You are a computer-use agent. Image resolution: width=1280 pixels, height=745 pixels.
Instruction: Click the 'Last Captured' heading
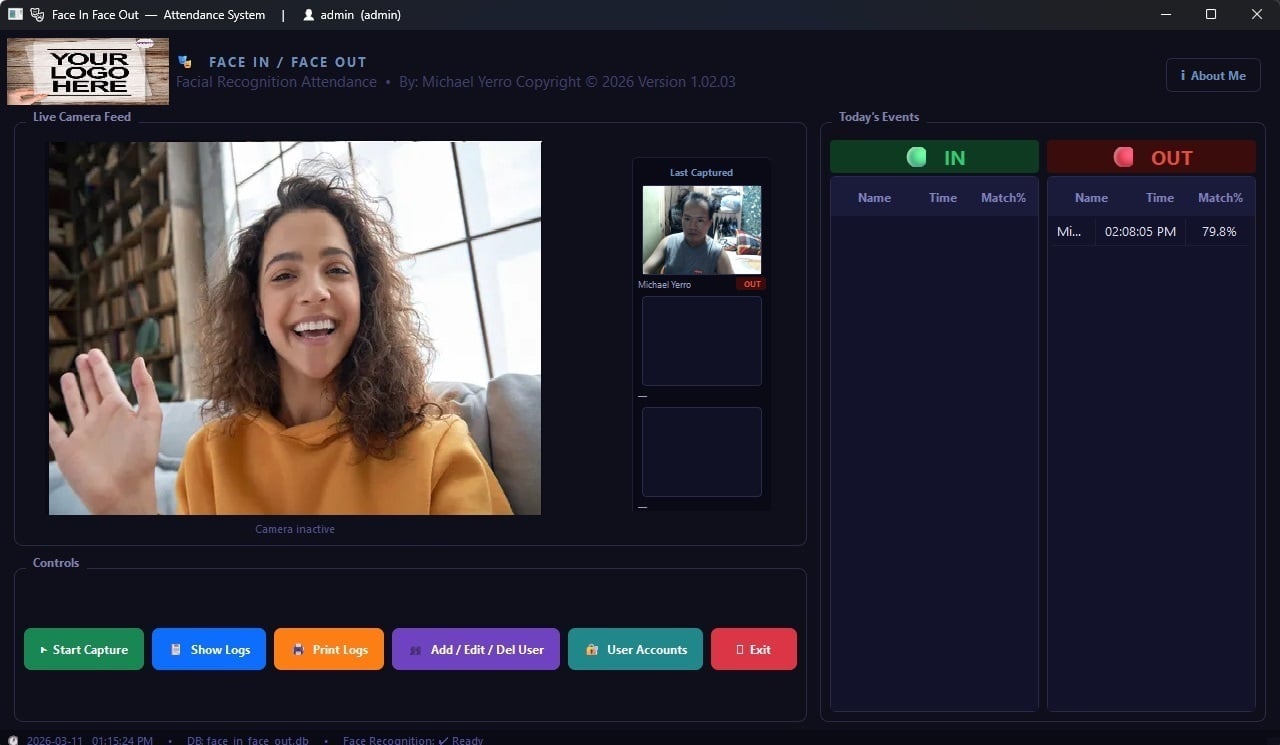tap(701, 173)
